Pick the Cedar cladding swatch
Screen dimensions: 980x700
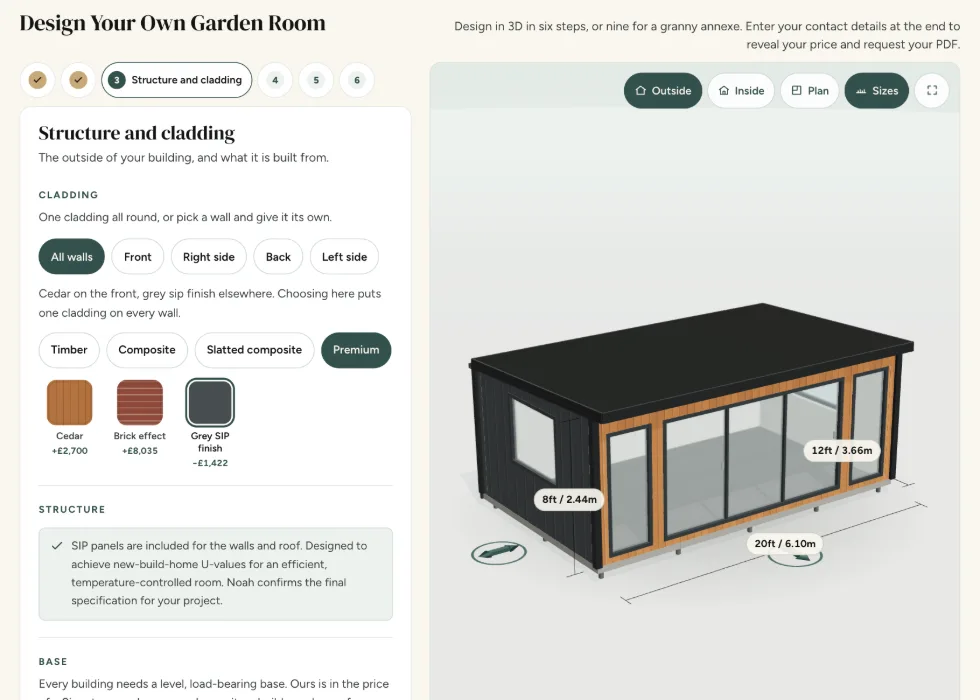click(x=69, y=402)
